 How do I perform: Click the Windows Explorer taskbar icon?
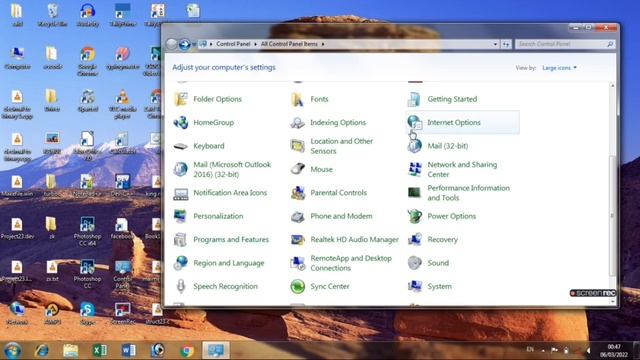pos(71,350)
